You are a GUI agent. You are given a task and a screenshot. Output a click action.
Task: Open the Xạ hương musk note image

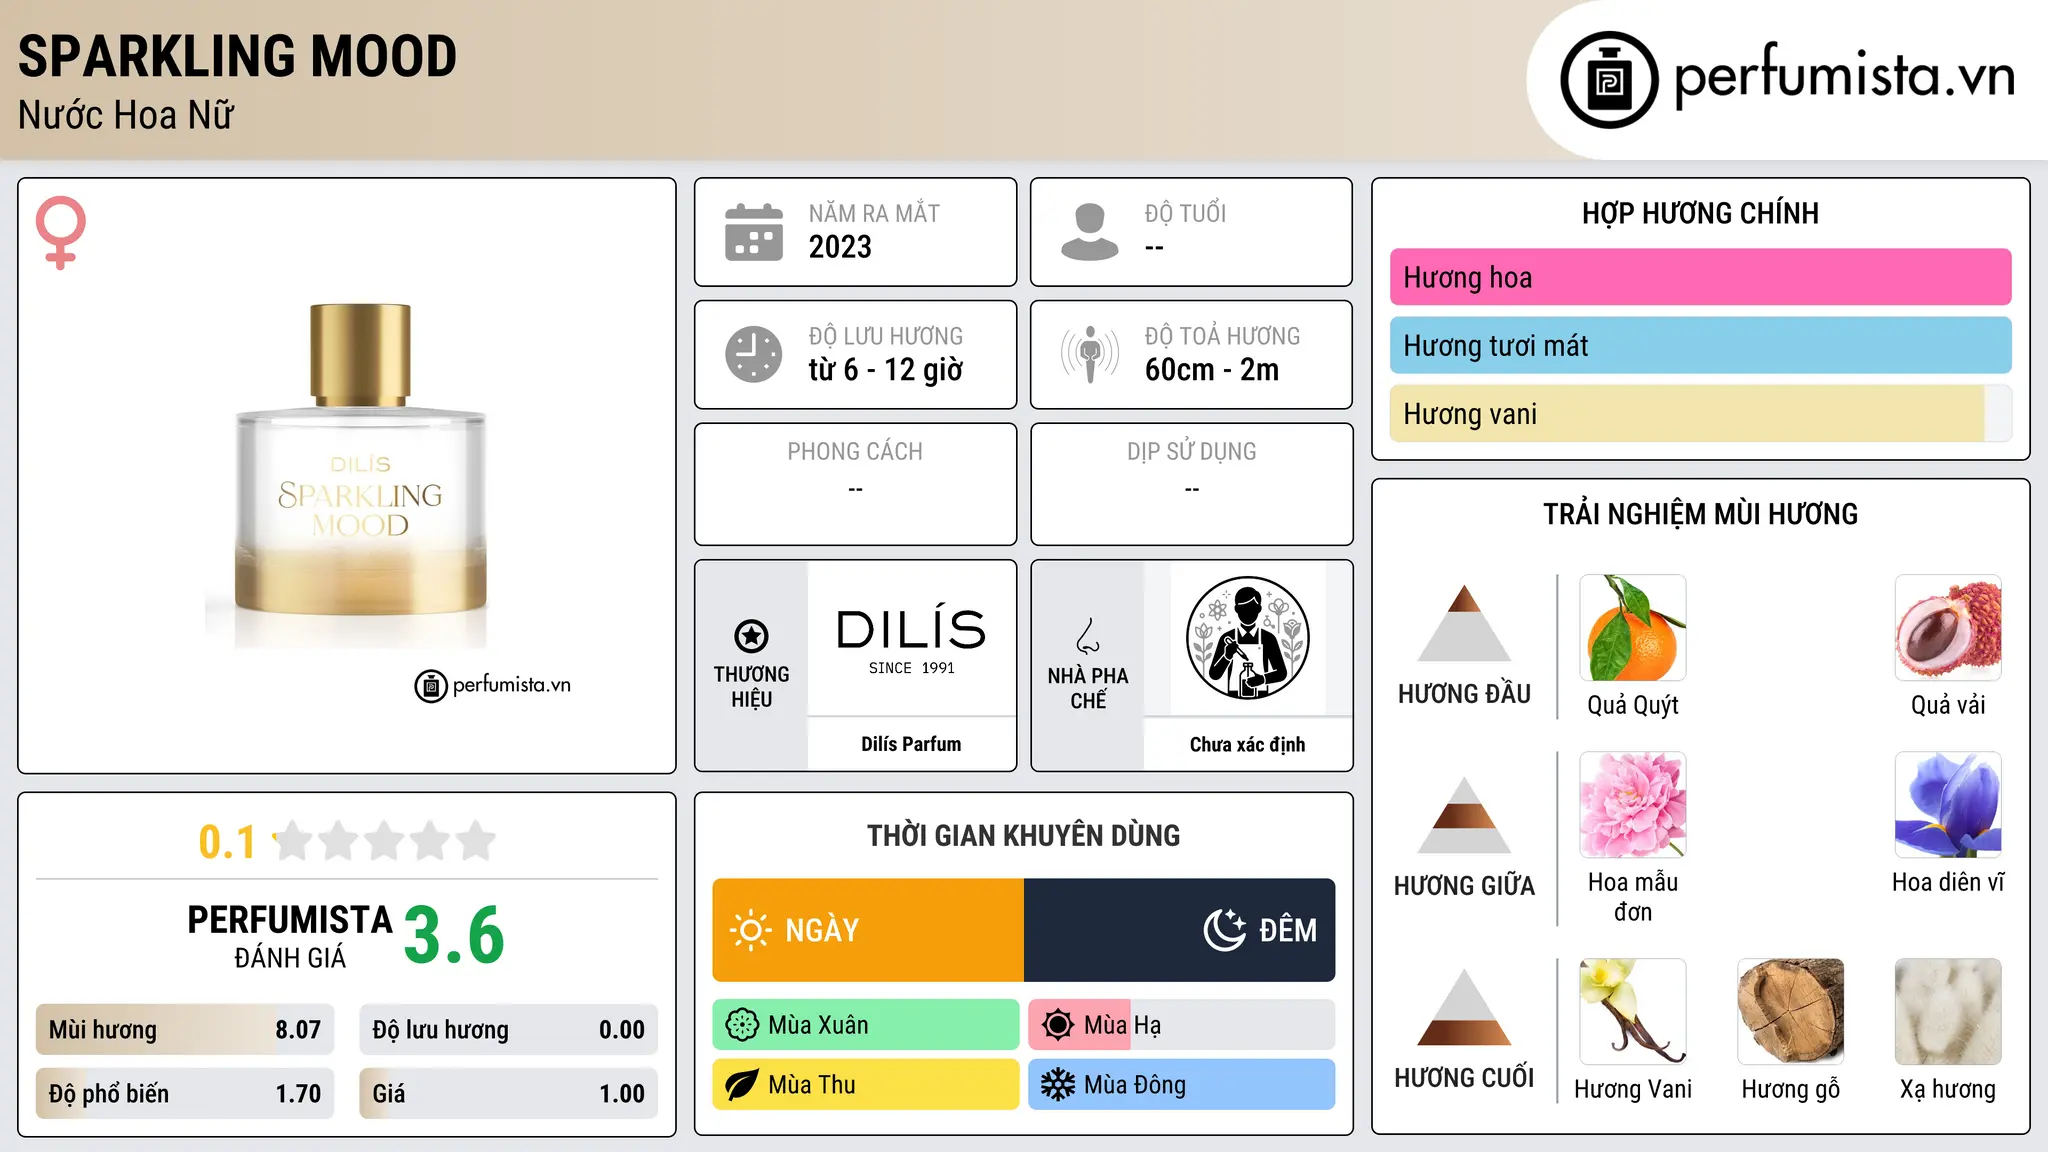[x=1948, y=1012]
